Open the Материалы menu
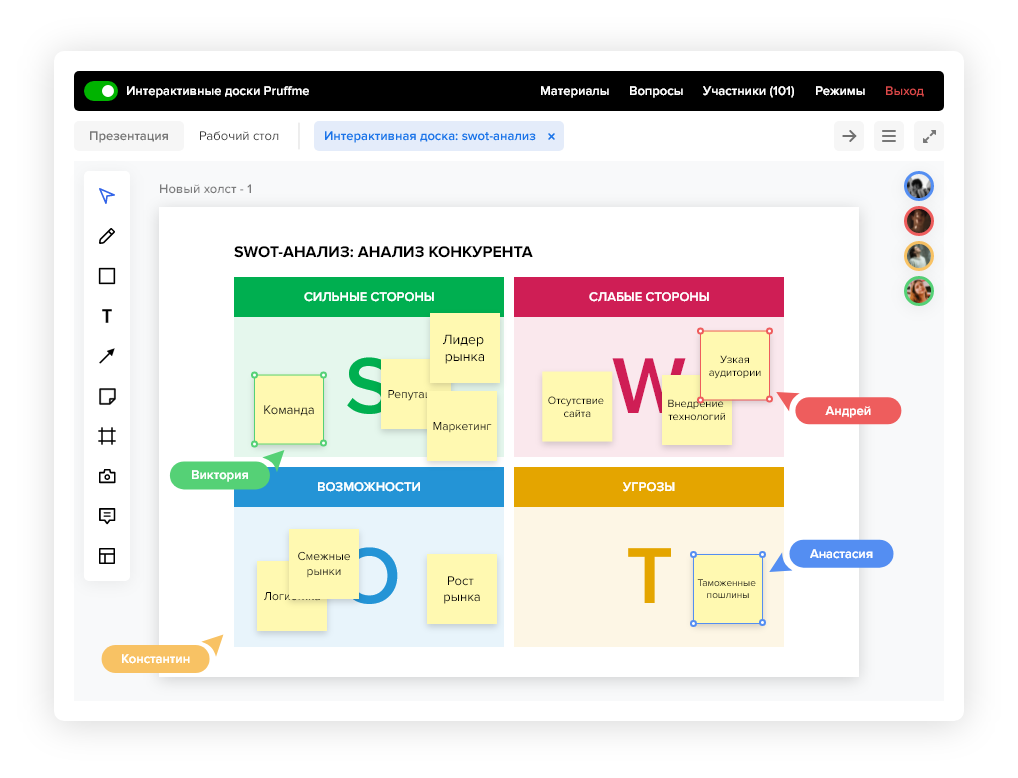1018x778 pixels. [x=574, y=91]
